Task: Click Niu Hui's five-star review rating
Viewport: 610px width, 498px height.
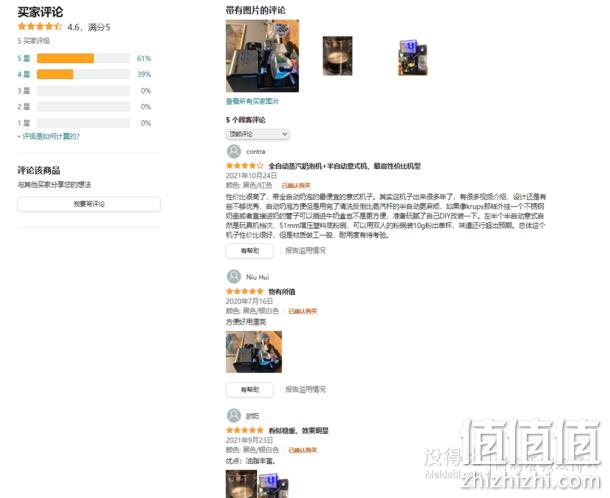Action: 245,291
